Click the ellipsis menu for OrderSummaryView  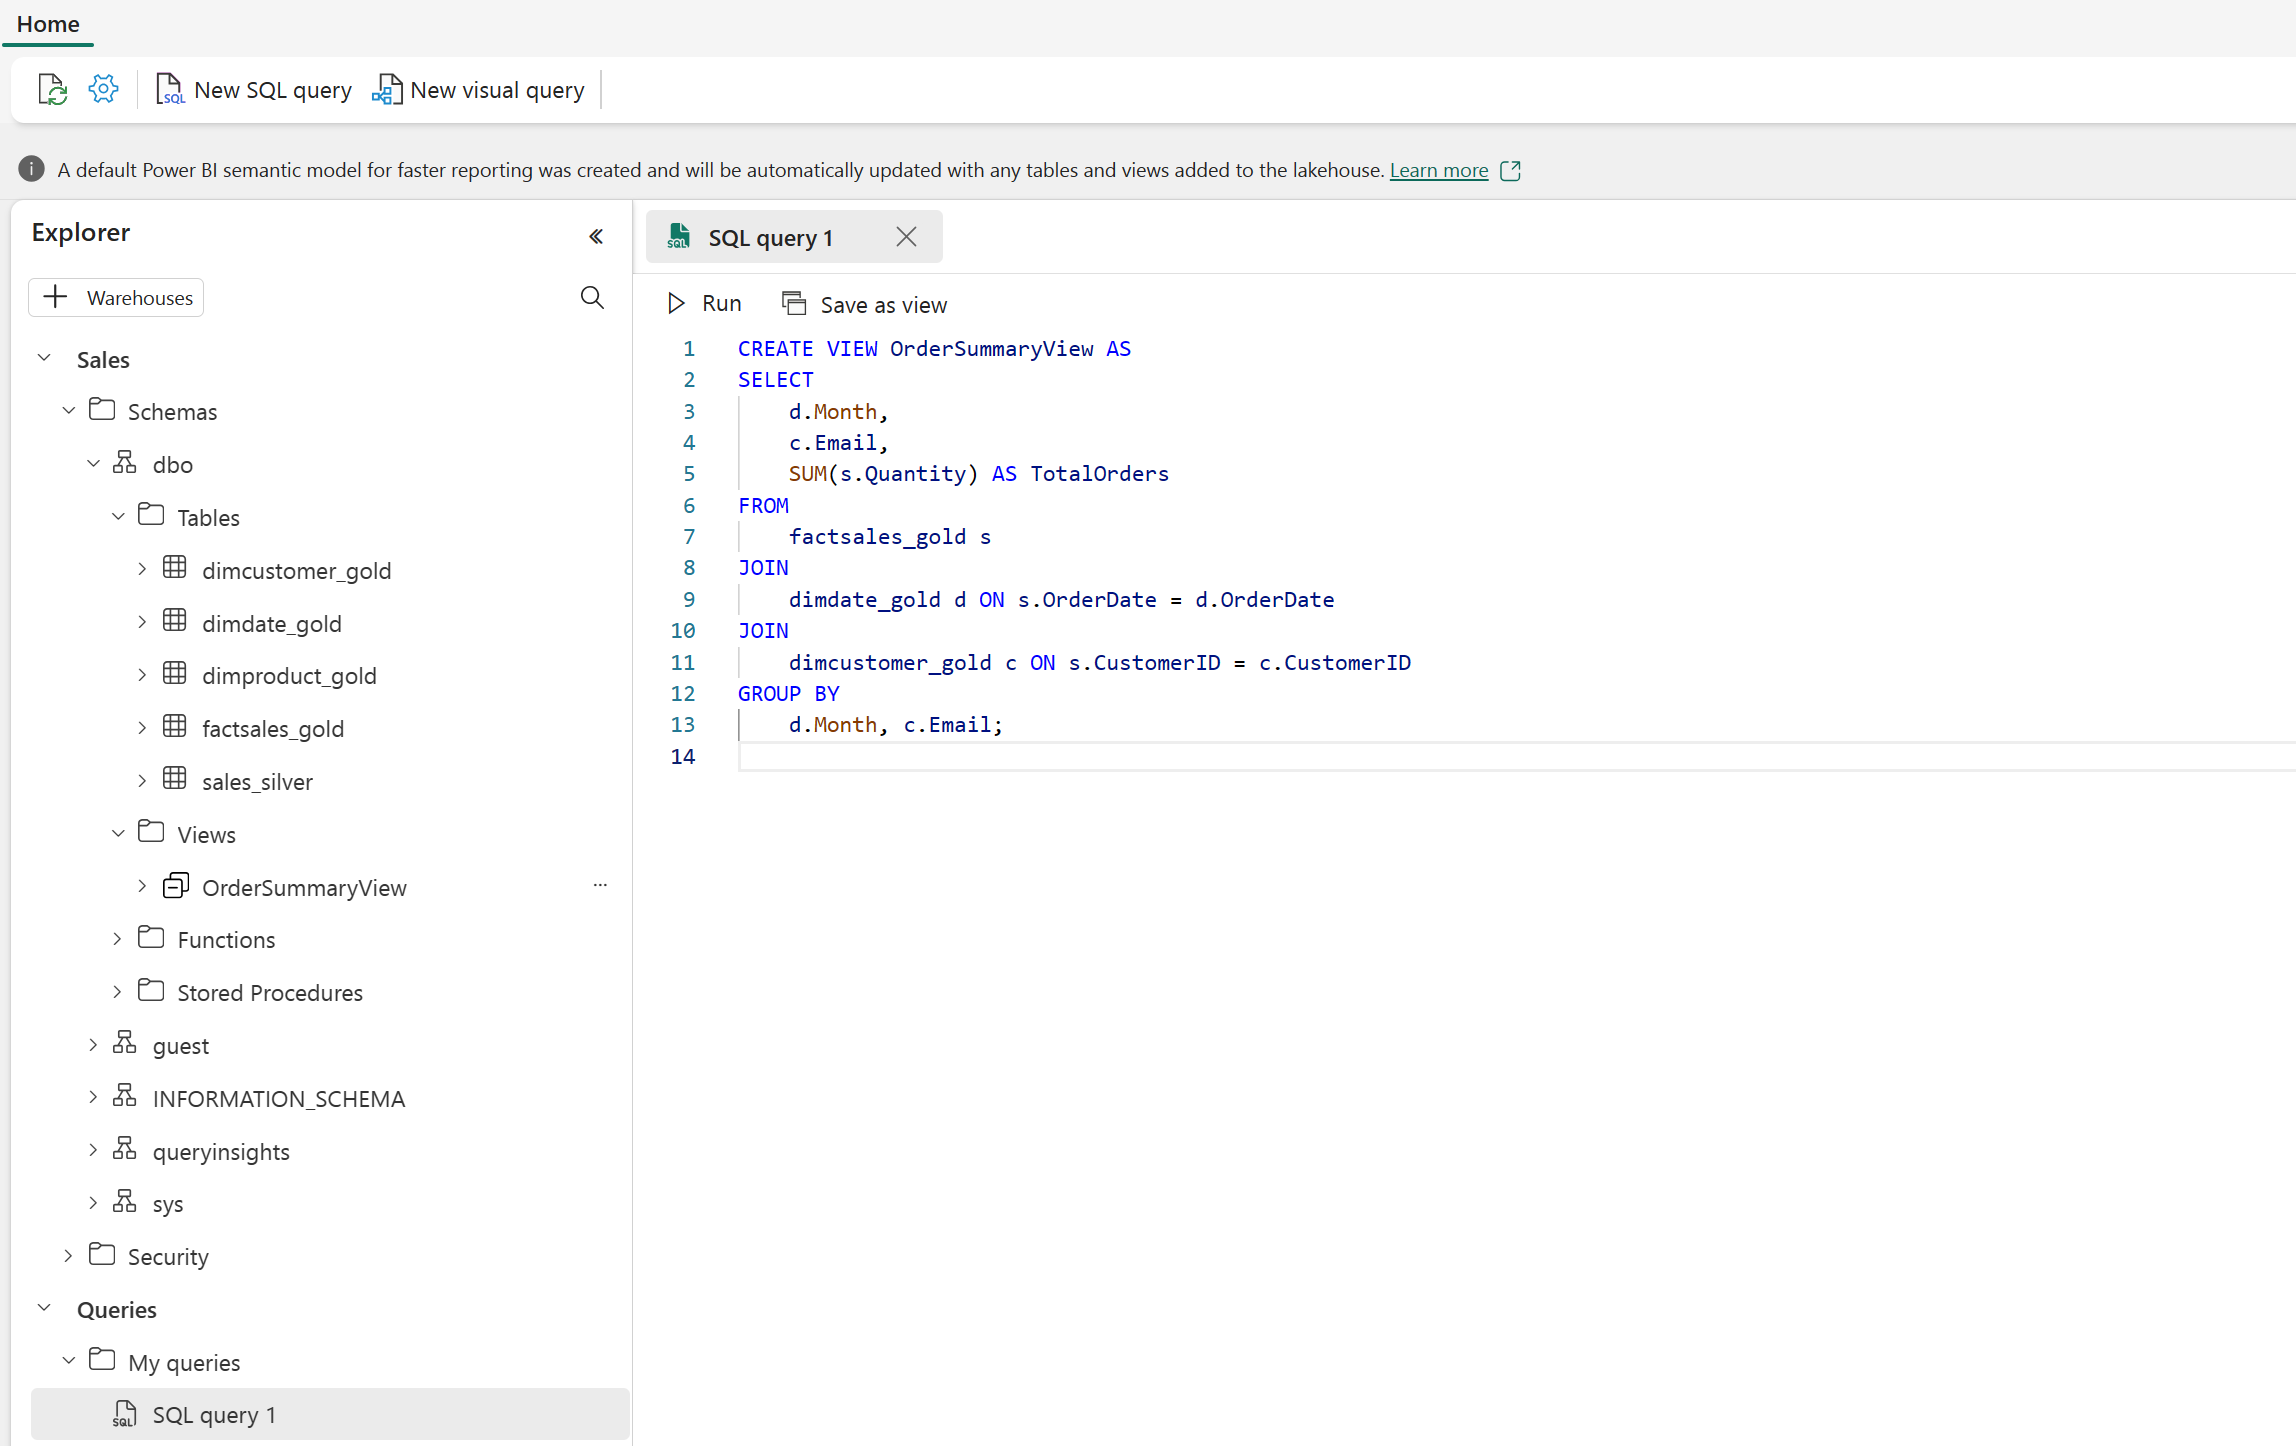tap(598, 885)
